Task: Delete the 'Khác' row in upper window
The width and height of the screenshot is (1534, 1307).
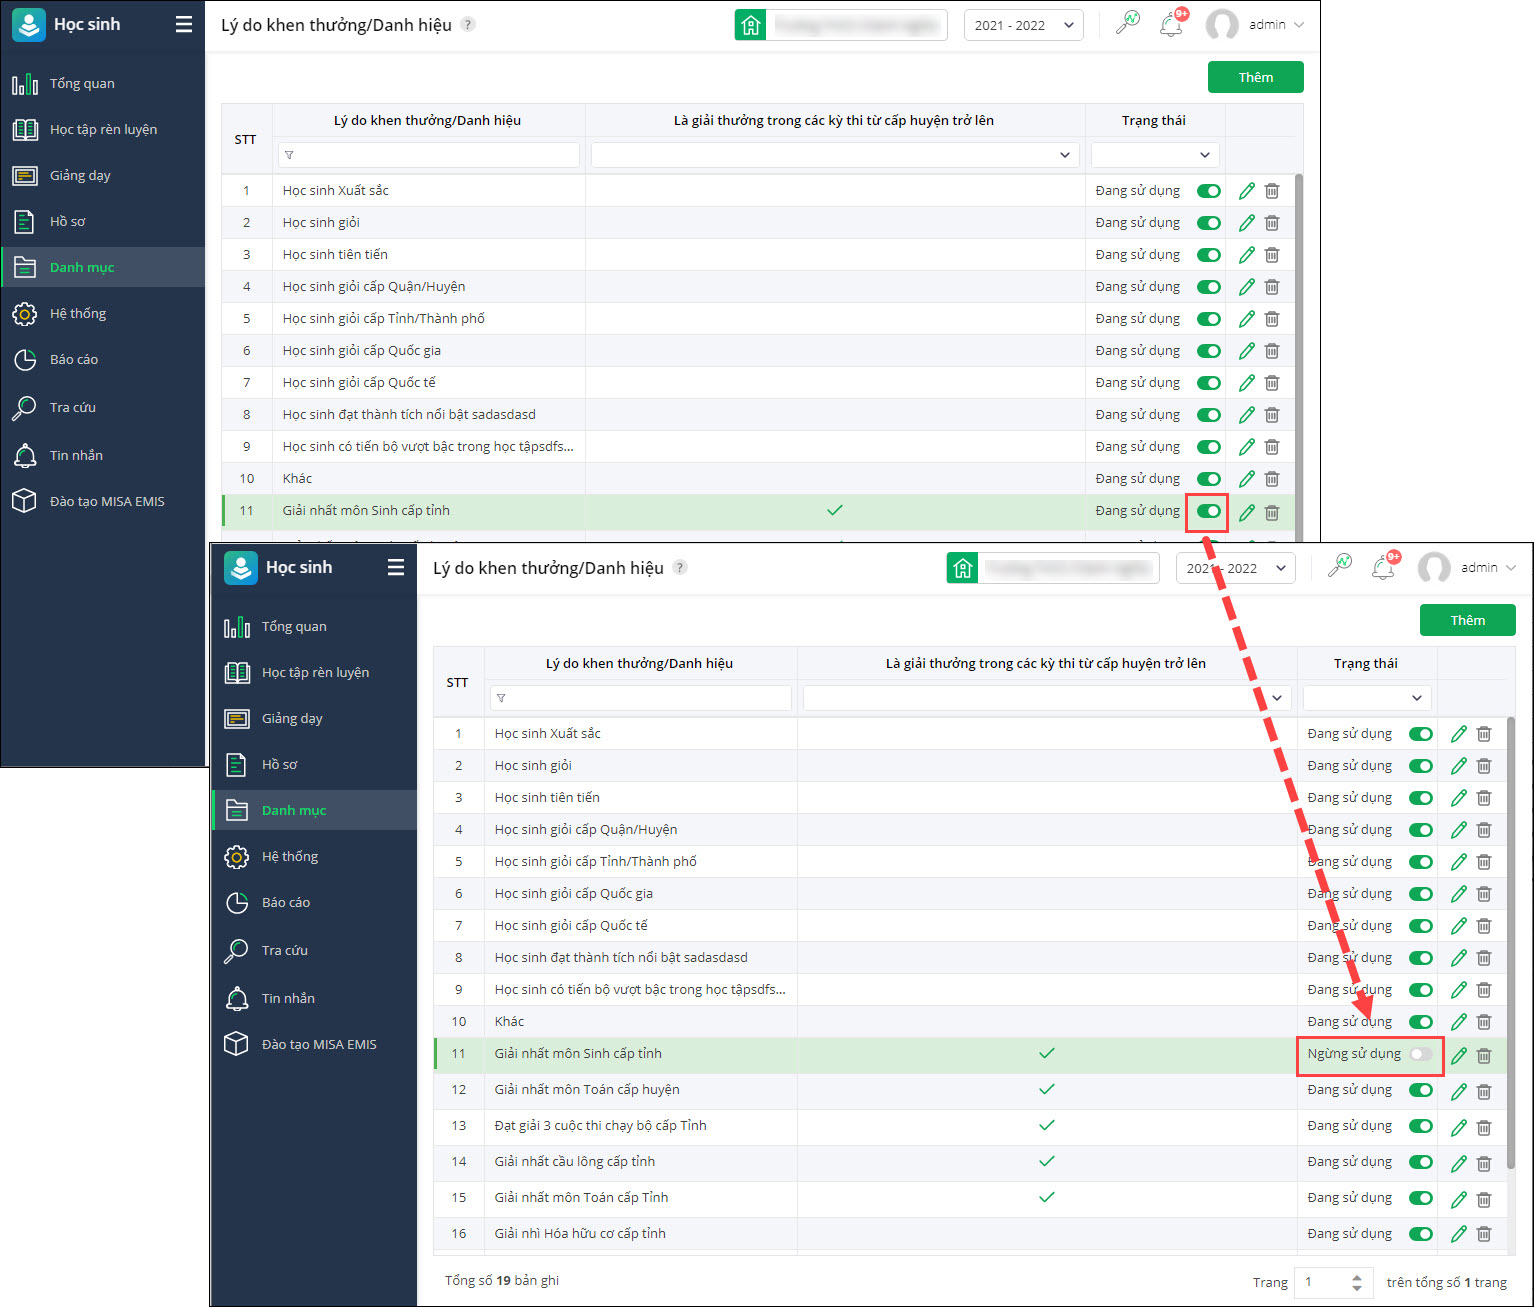Action: [x=1272, y=479]
